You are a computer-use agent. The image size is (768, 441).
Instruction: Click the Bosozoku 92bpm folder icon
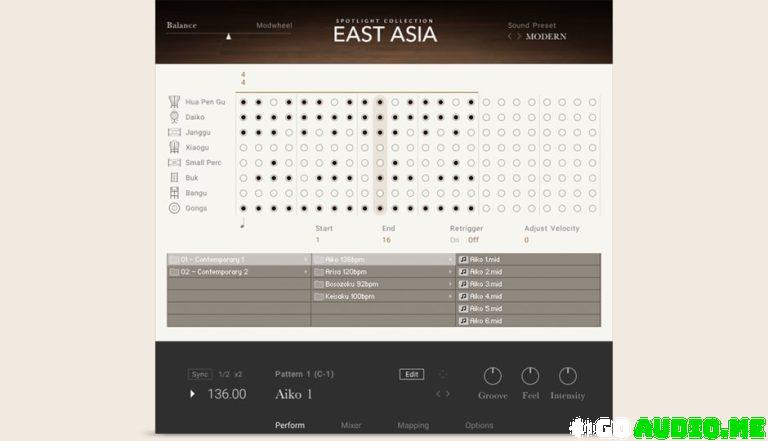tap(319, 284)
